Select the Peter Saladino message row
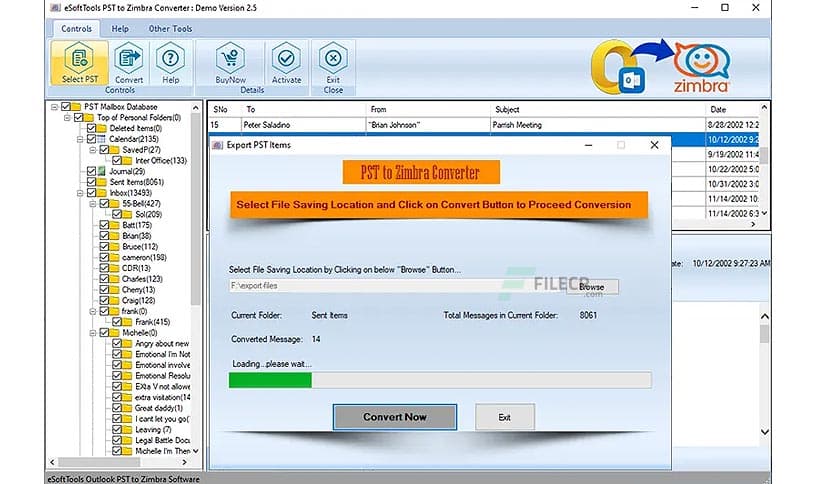The height and width of the screenshot is (484, 836). coord(483,125)
